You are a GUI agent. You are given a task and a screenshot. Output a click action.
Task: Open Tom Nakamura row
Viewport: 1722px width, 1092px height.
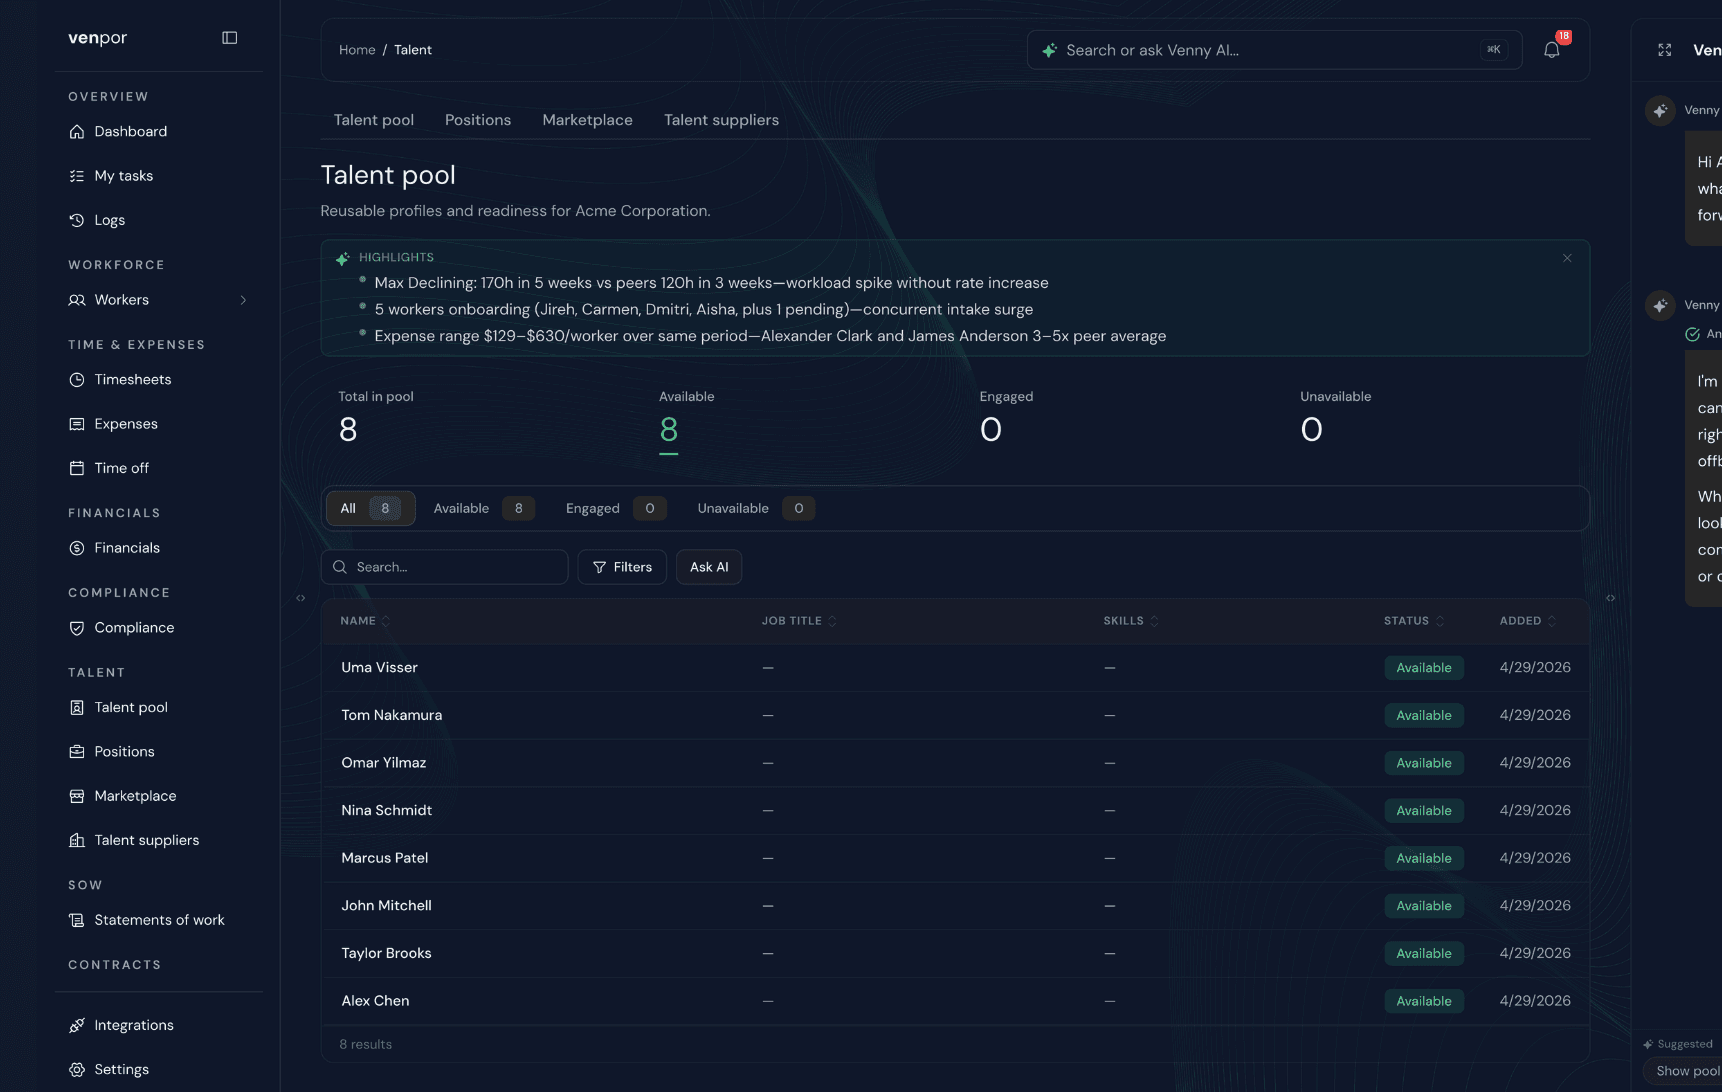pos(955,715)
